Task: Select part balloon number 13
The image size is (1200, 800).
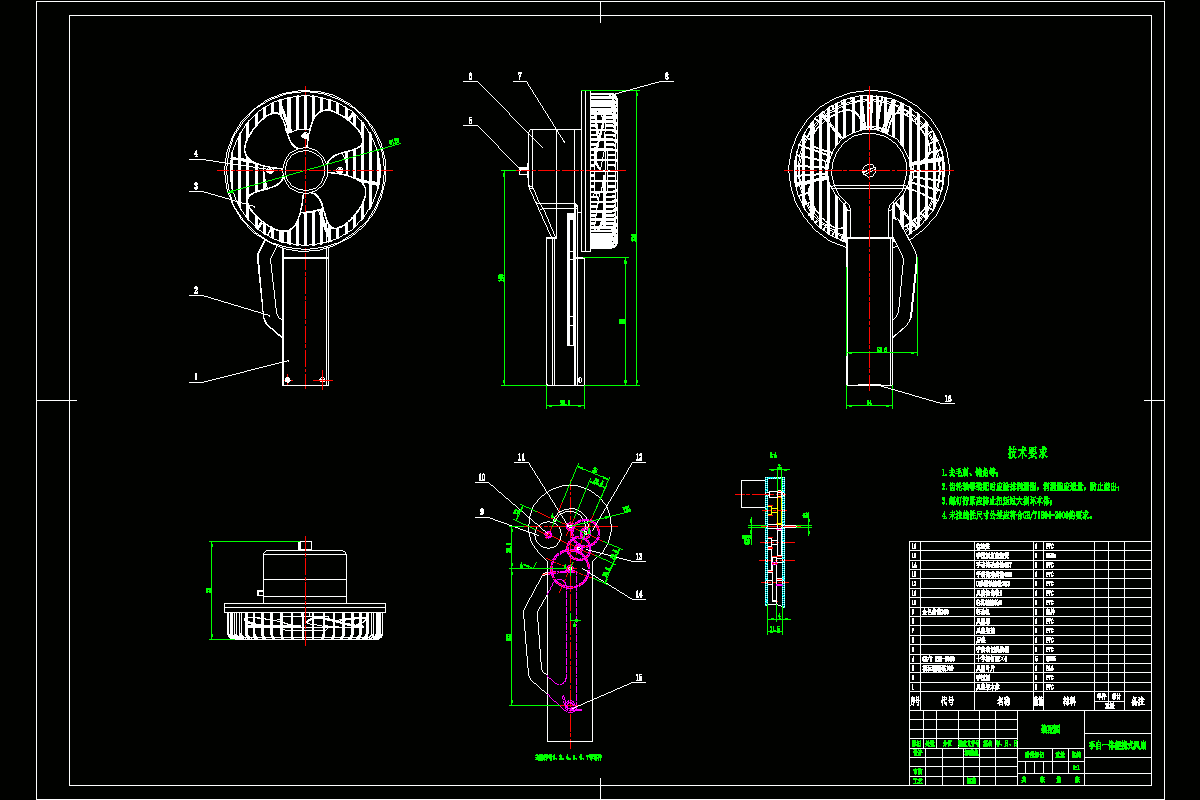Action: click(637, 557)
